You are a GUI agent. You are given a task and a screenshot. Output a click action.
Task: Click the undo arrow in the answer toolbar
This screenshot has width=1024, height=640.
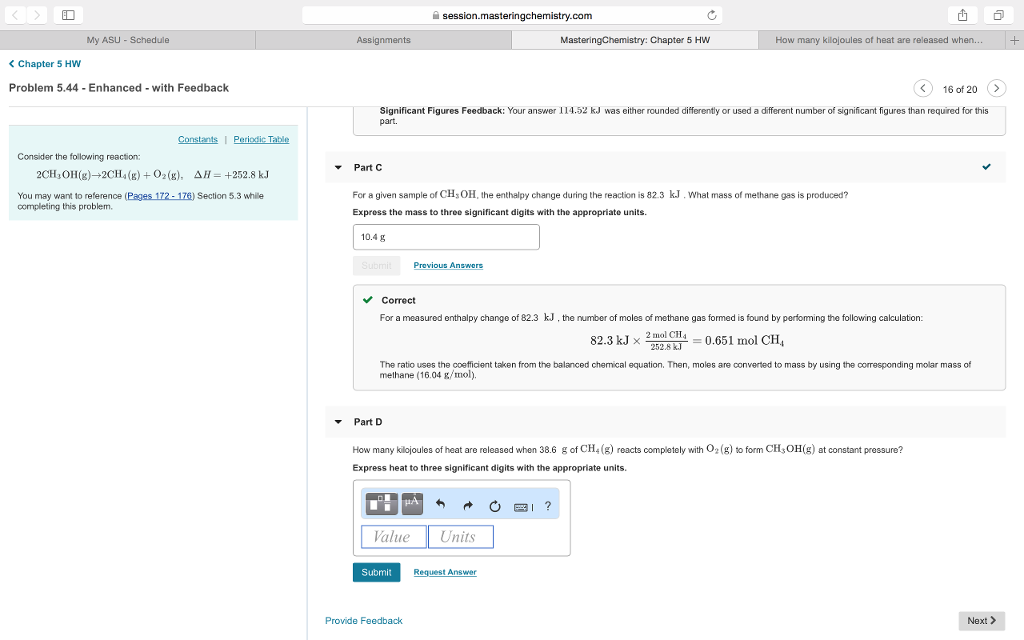click(440, 504)
